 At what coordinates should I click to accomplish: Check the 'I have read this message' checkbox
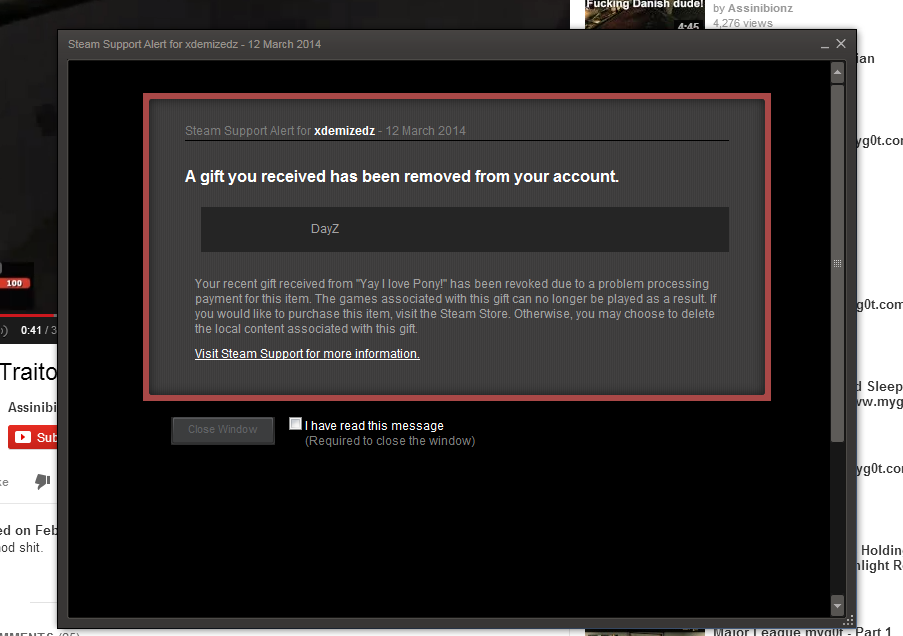pyautogui.click(x=295, y=424)
